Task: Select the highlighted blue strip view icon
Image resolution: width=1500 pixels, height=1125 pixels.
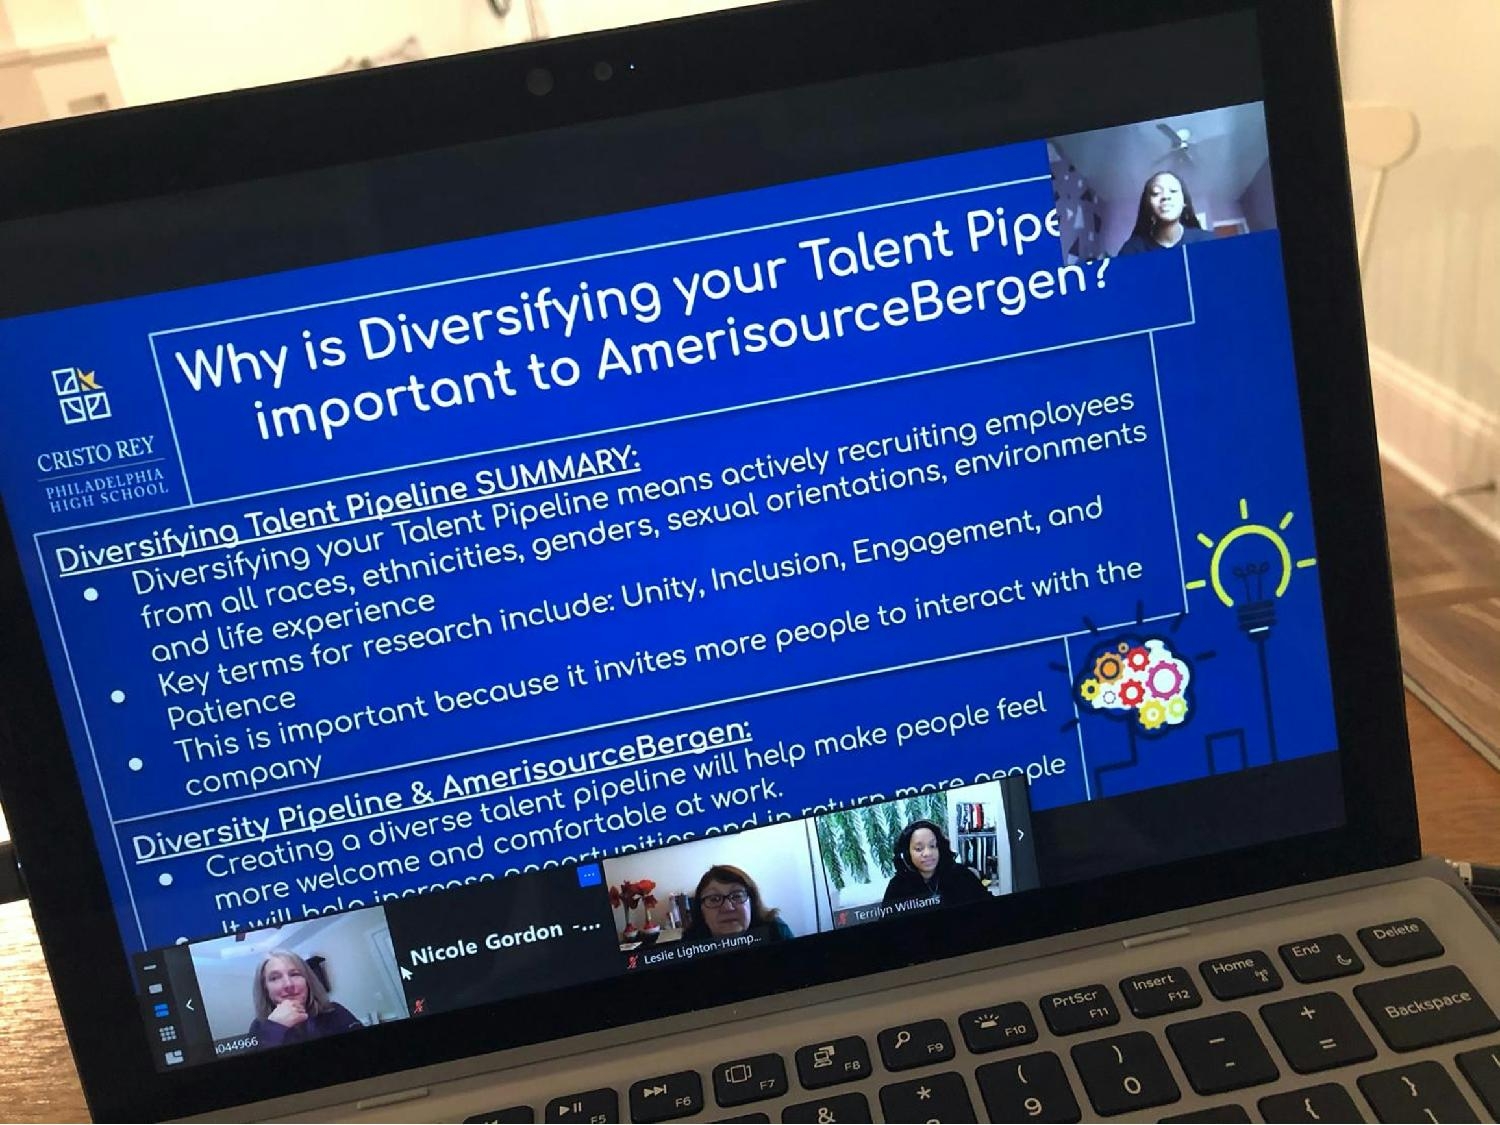Action: click(x=161, y=1010)
